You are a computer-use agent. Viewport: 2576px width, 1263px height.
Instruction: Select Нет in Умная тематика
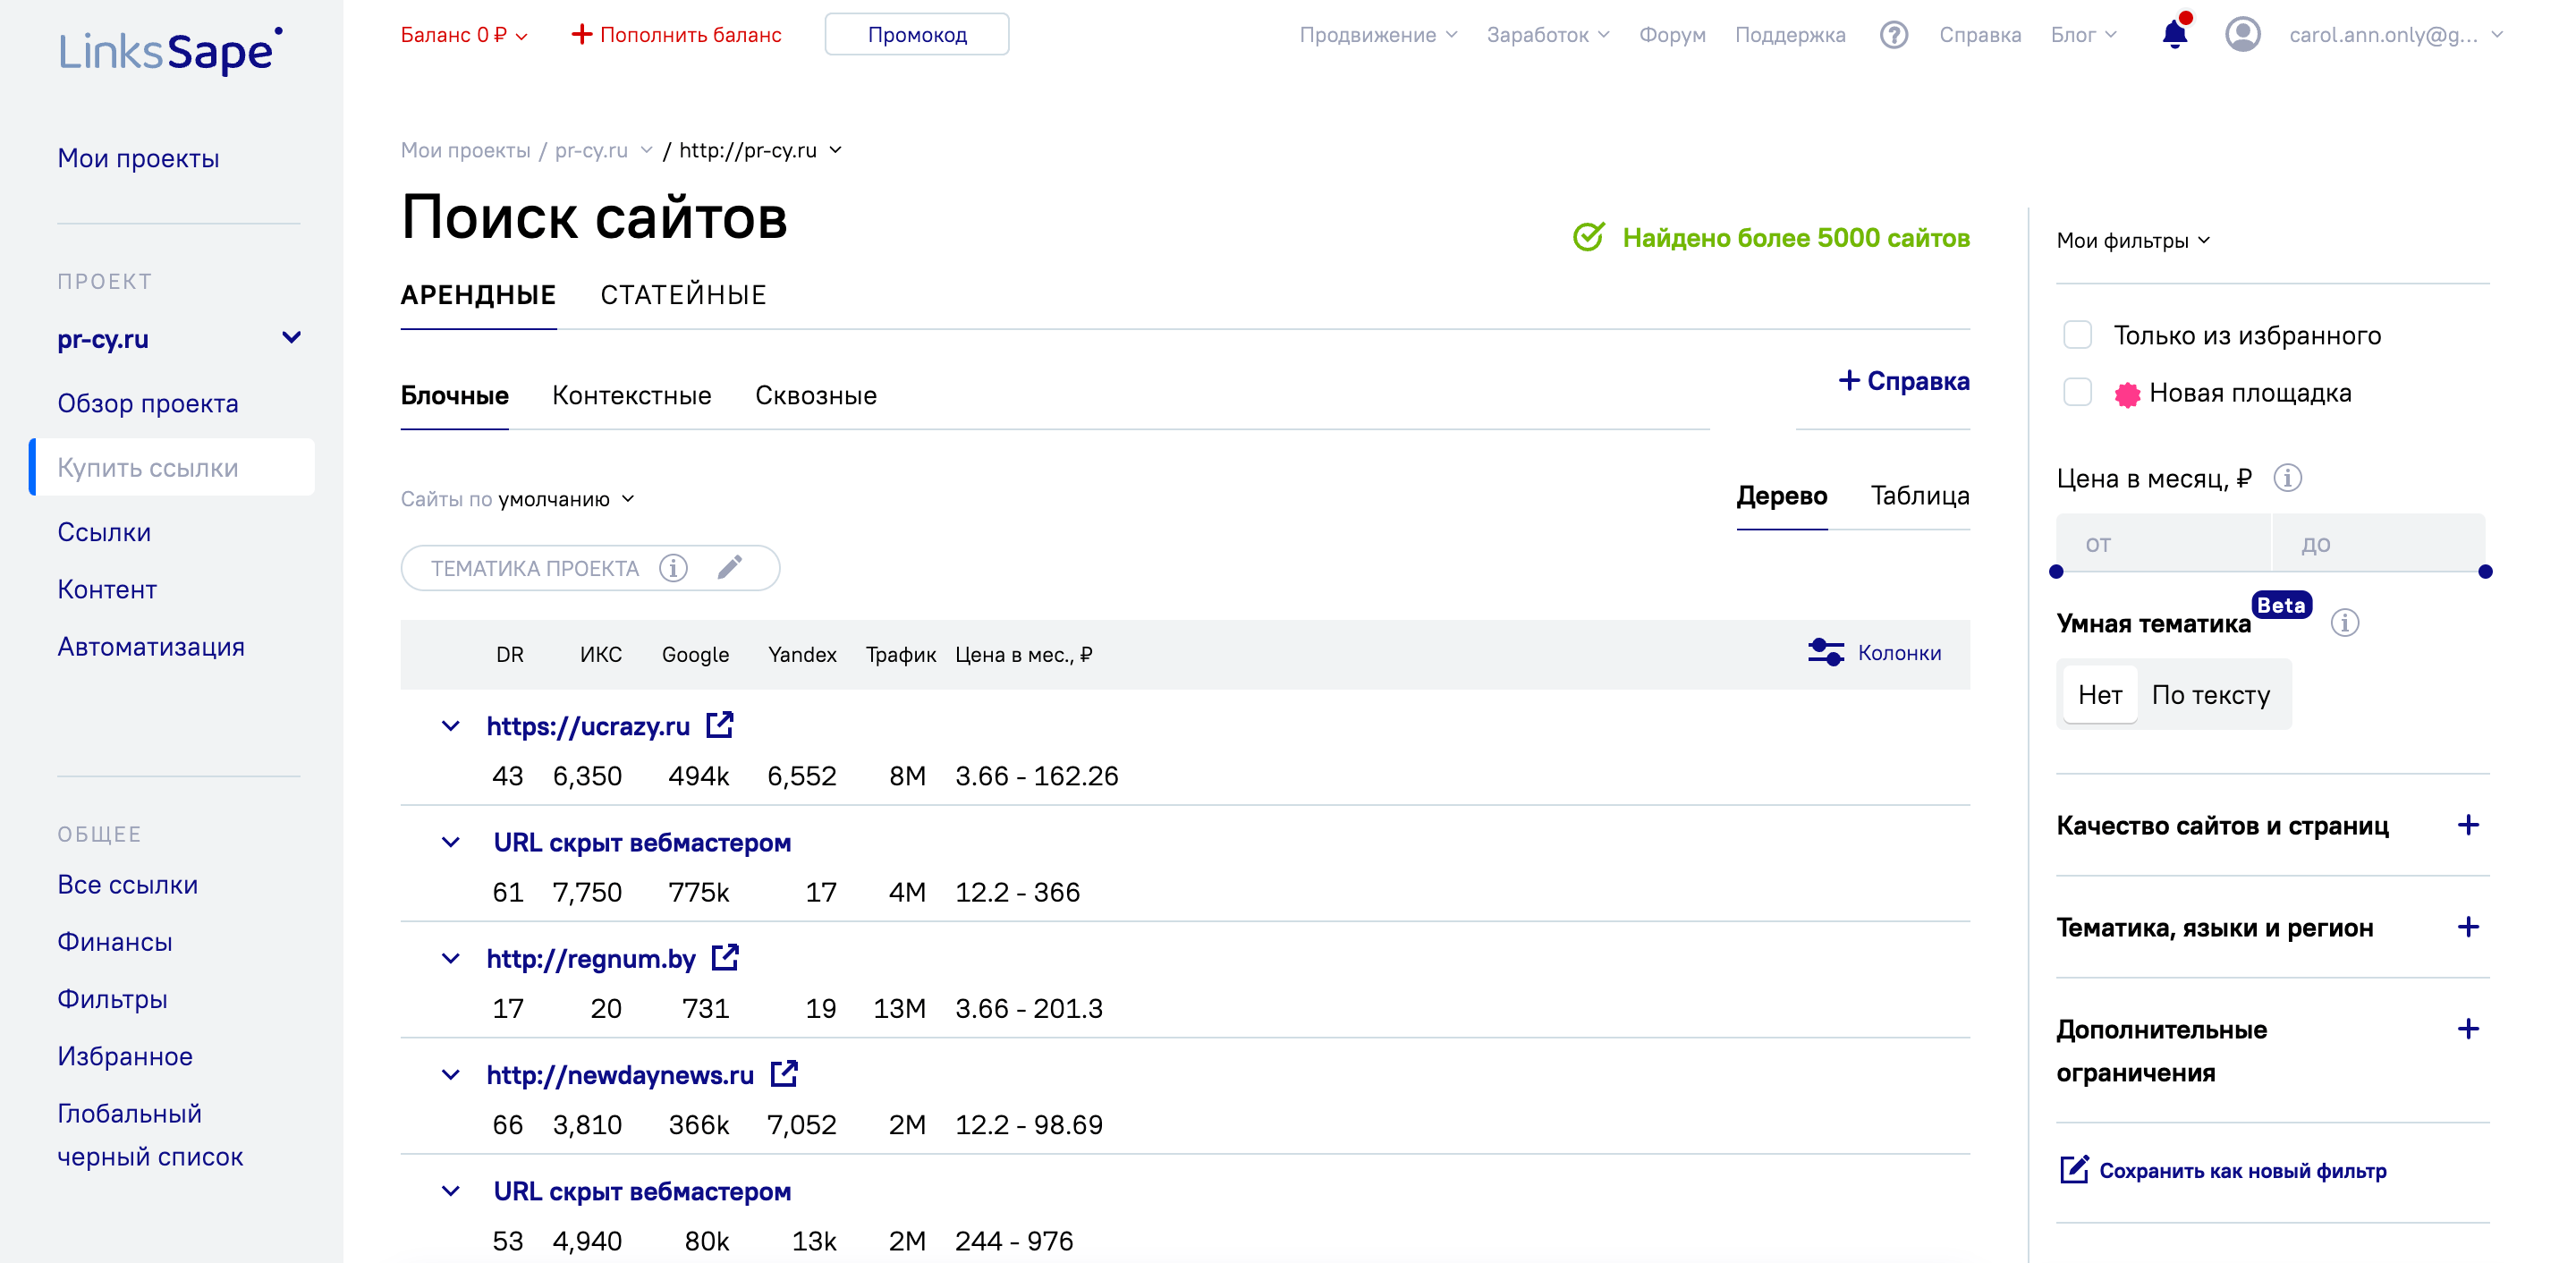pyautogui.click(x=2100, y=694)
